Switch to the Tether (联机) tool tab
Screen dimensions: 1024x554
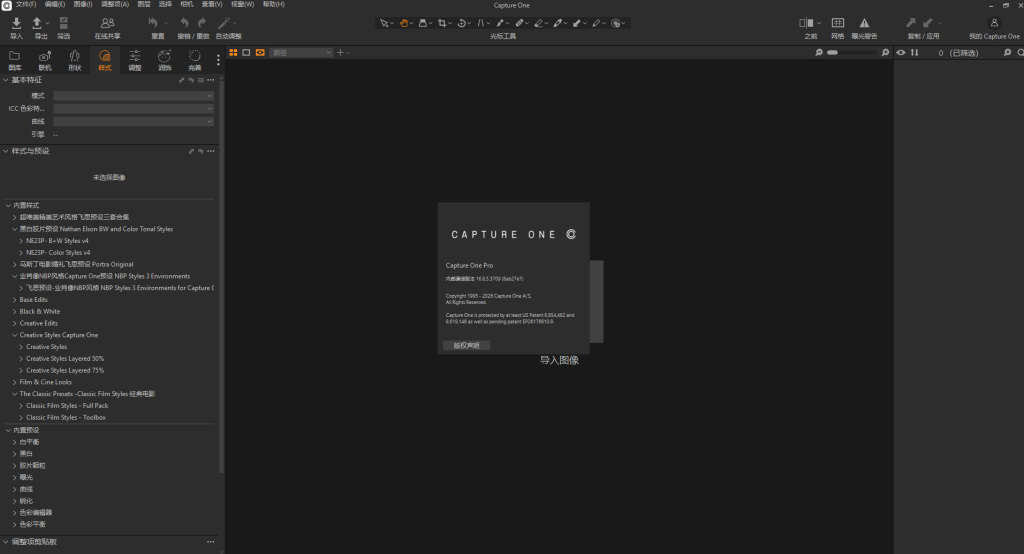pyautogui.click(x=44, y=59)
